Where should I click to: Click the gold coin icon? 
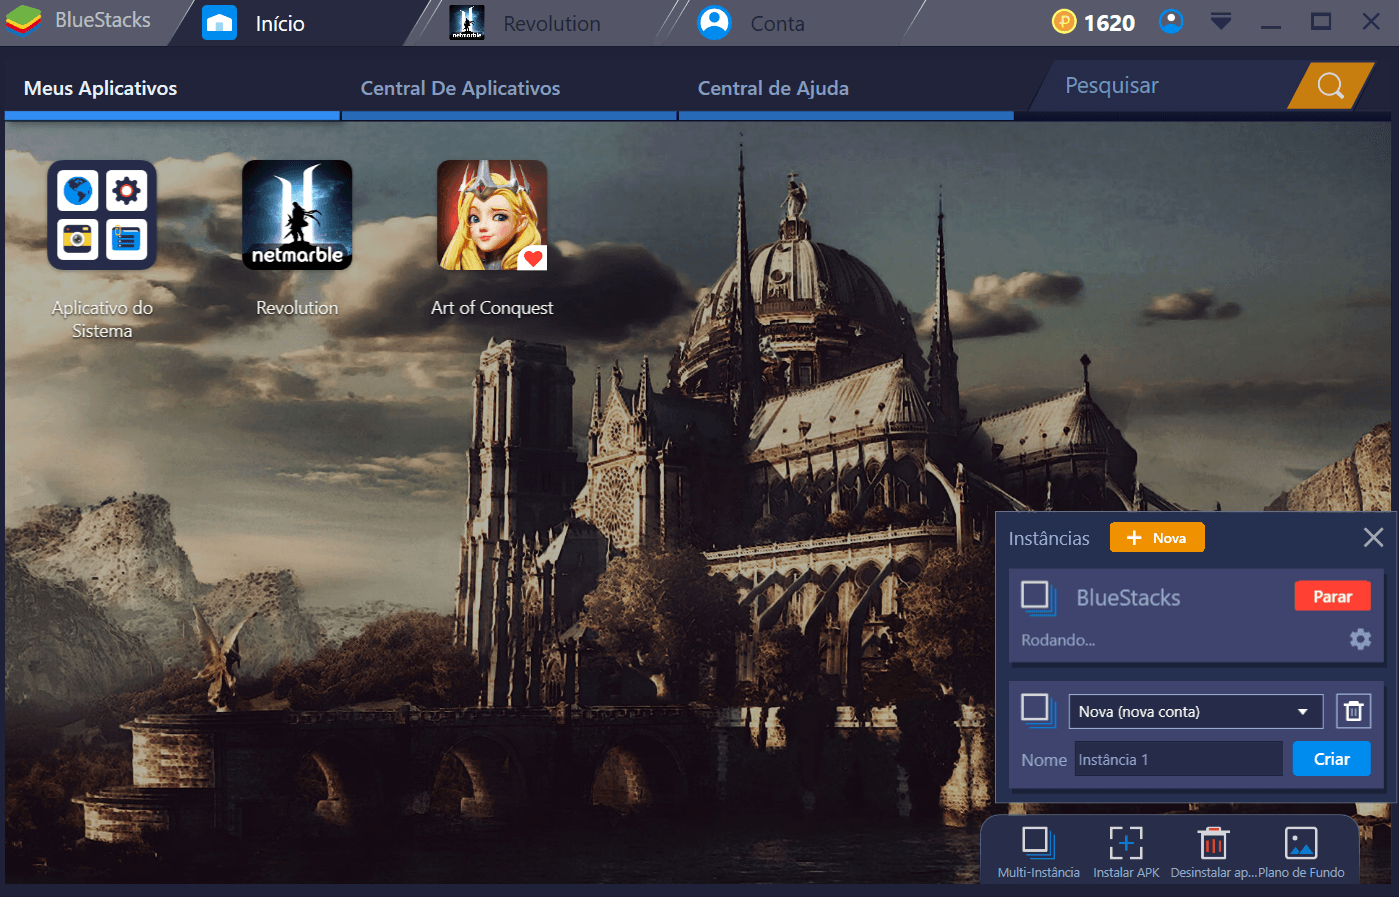(1063, 21)
